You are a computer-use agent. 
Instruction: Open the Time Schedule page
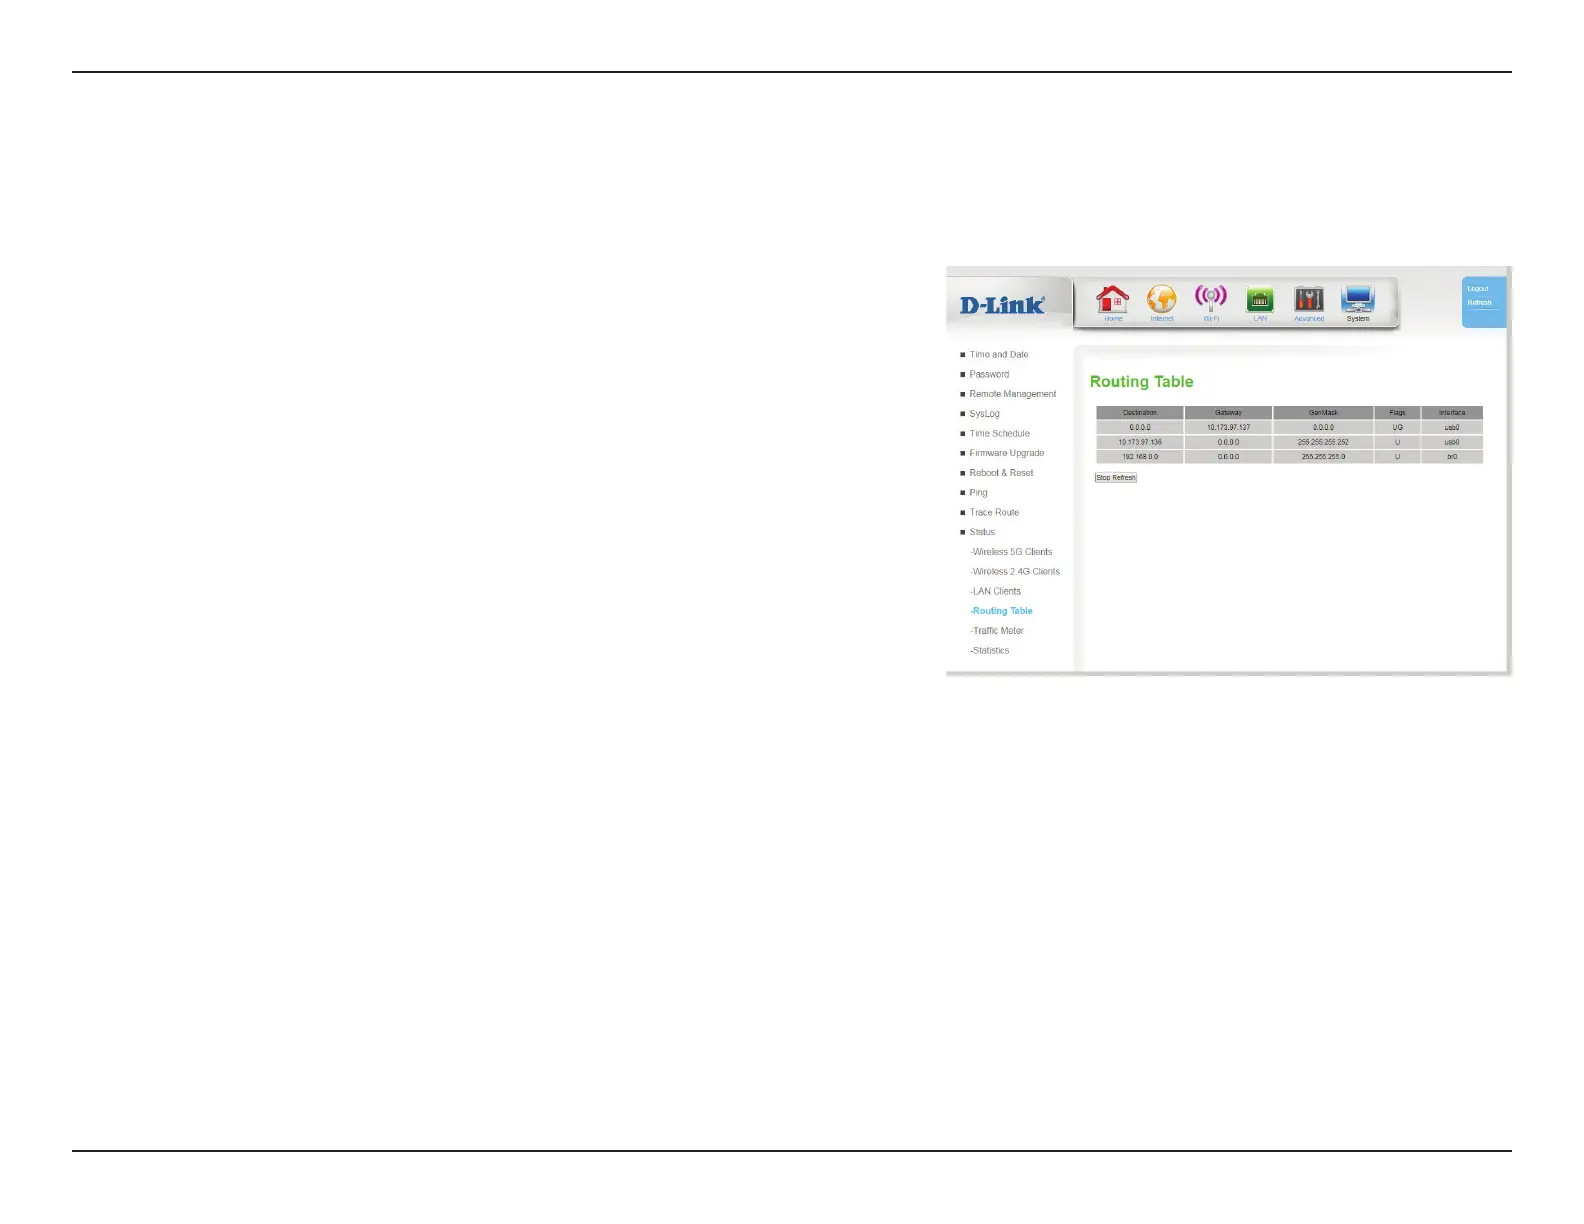tap(999, 434)
